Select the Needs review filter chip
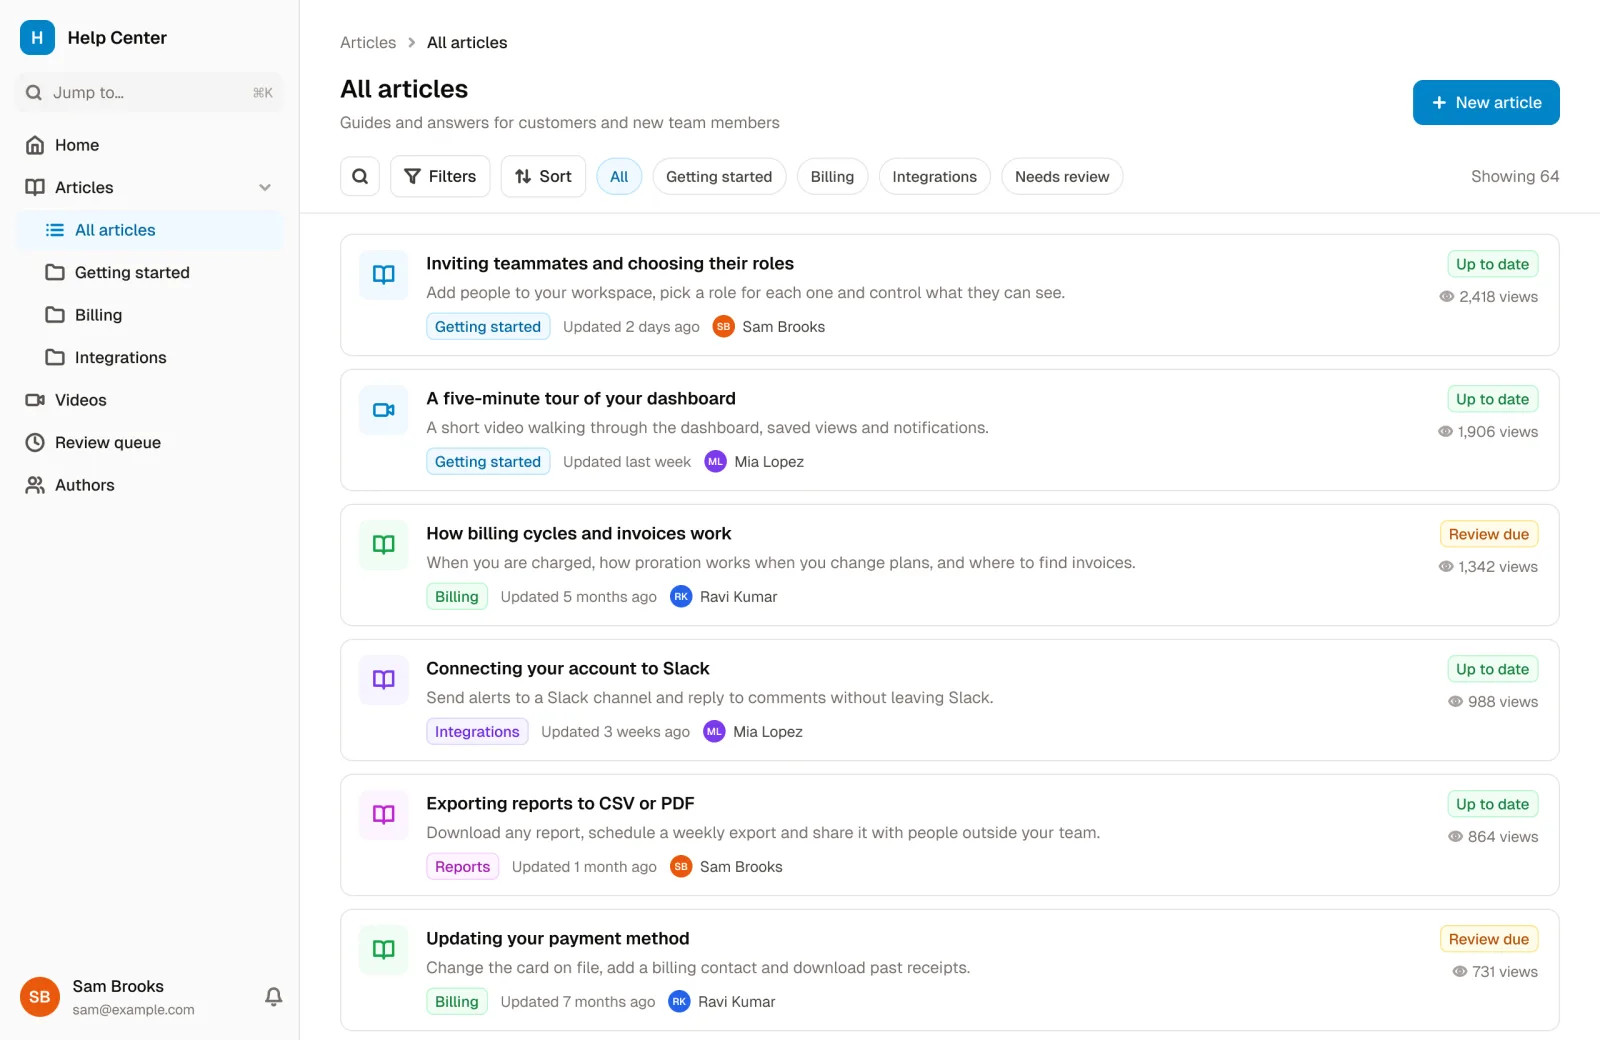Screen dimensions: 1600x1040 tap(1062, 176)
